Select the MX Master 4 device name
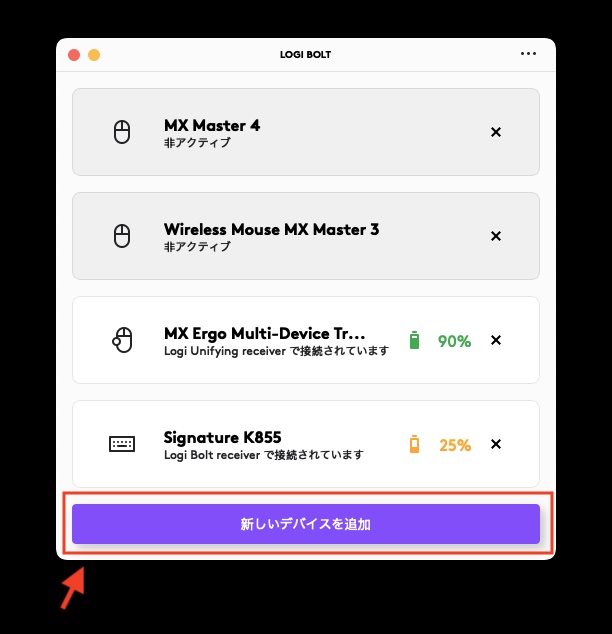 (212, 126)
